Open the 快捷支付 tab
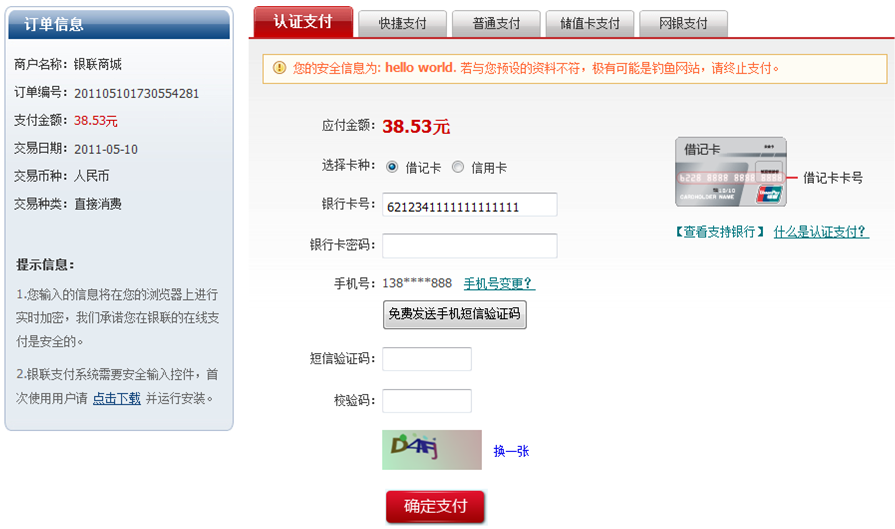 402,24
